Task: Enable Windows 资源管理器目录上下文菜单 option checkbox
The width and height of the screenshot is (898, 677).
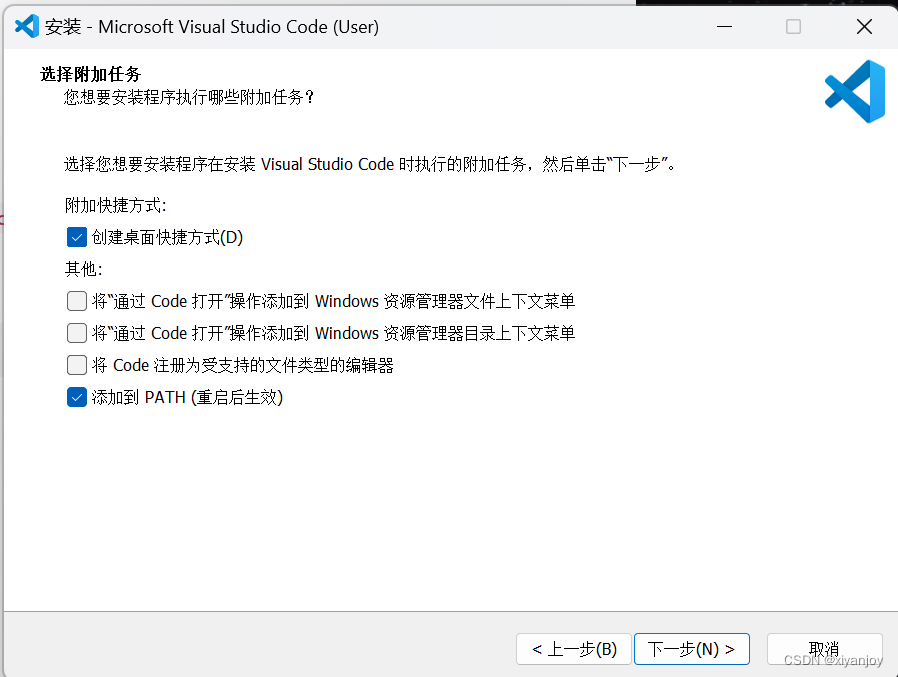Action: coord(77,333)
